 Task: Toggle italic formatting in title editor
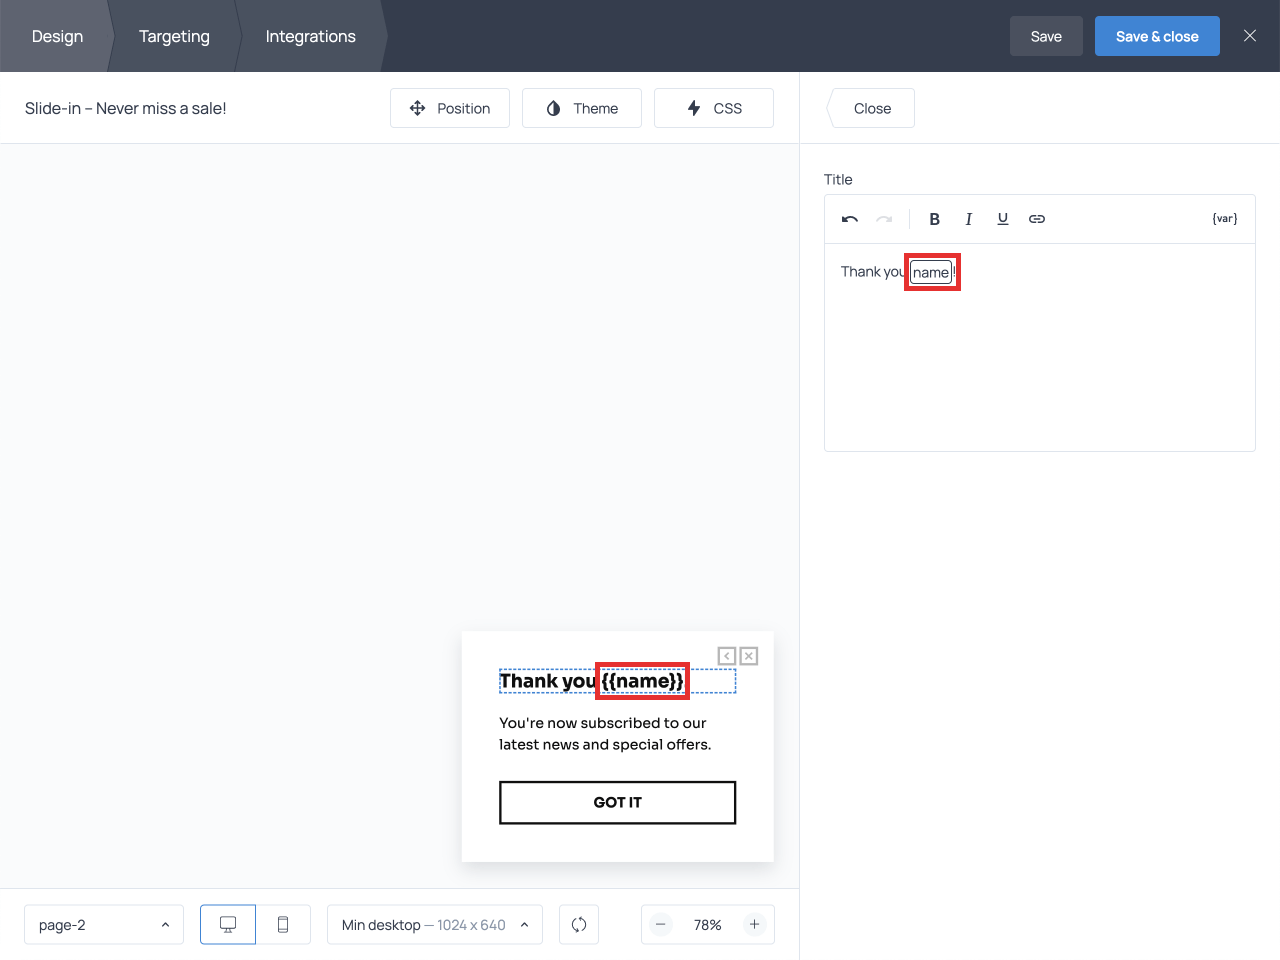coord(968,219)
